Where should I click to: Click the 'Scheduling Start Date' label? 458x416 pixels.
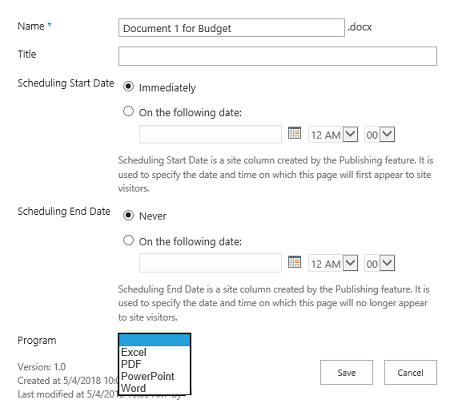click(66, 83)
